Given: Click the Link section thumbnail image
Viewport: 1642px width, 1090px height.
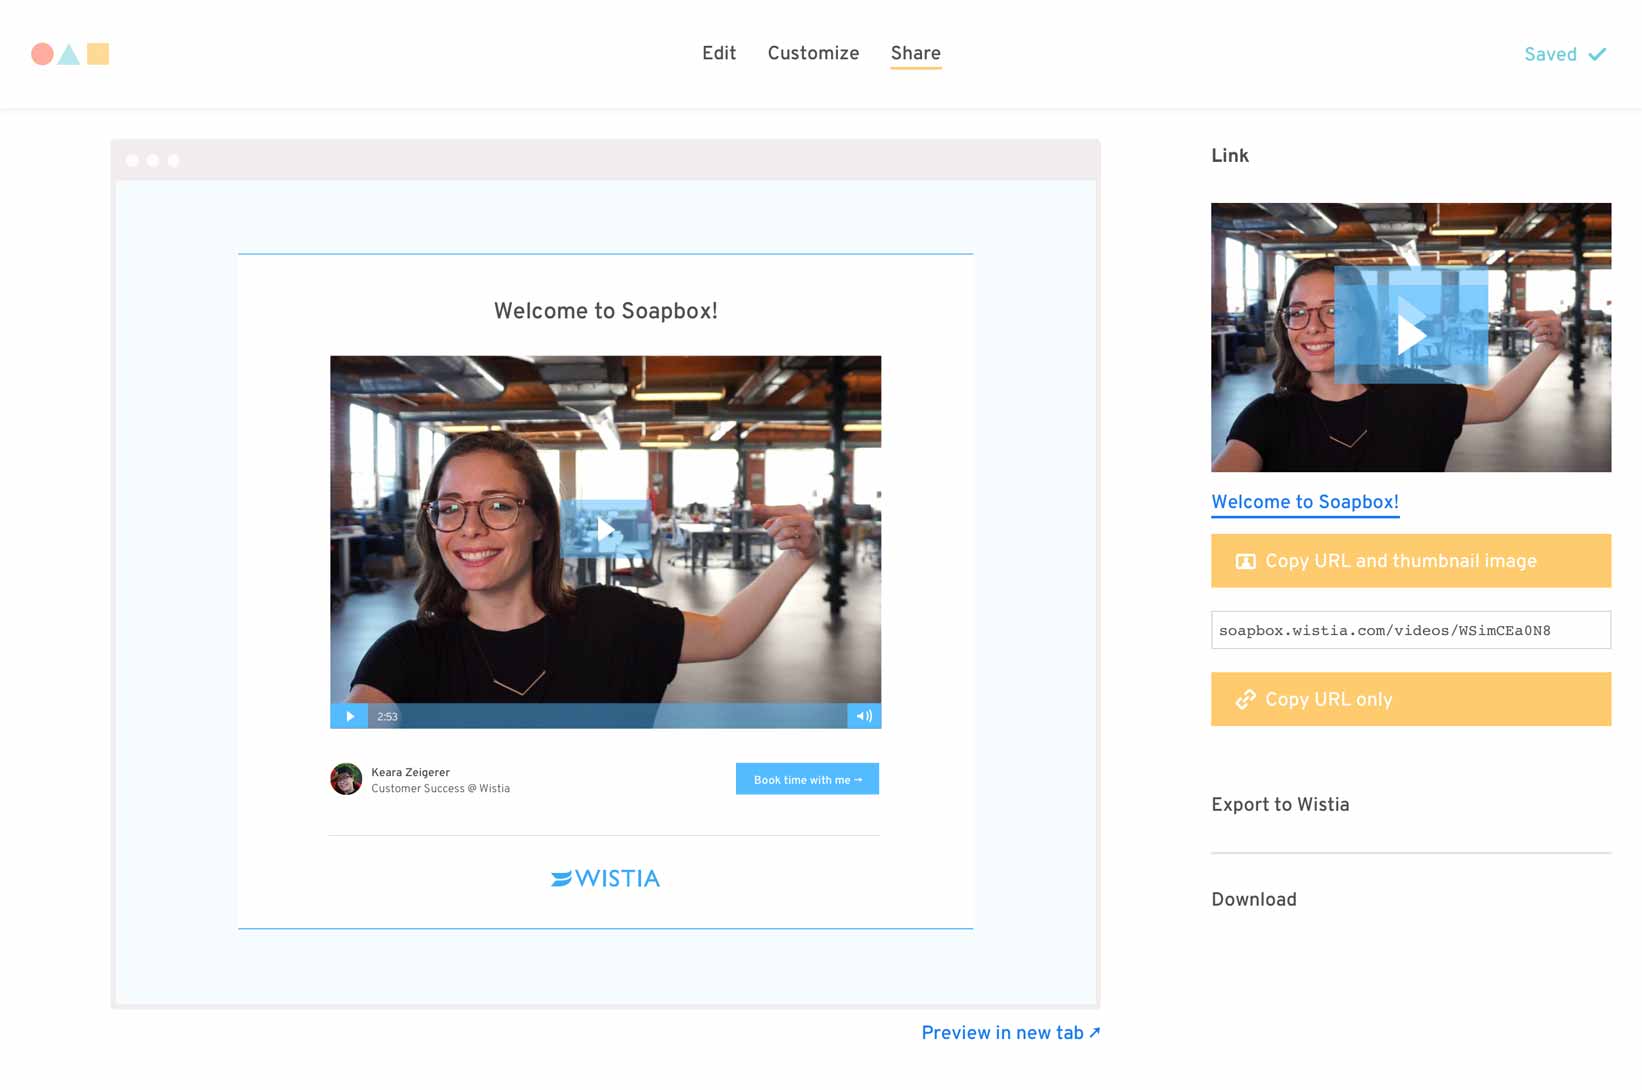Looking at the screenshot, I should (x=1410, y=337).
